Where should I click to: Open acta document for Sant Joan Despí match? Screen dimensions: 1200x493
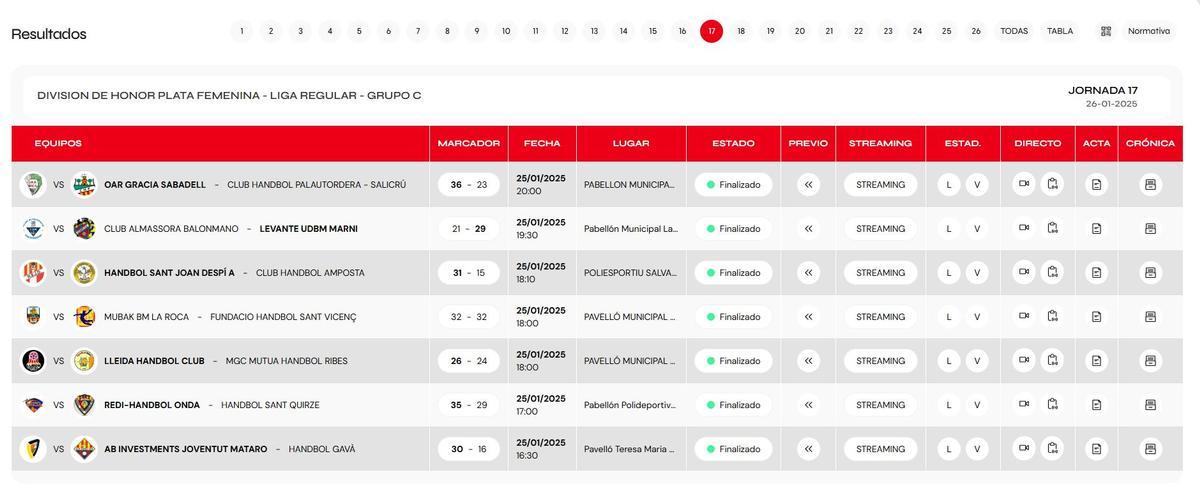pos(1096,273)
